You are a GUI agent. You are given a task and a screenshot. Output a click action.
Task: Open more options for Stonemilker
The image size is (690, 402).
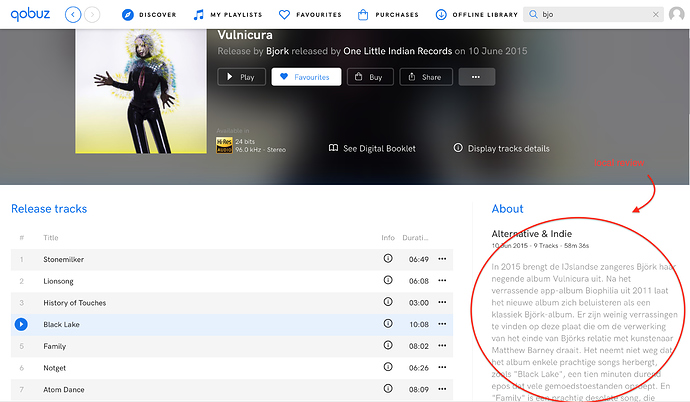(442, 259)
